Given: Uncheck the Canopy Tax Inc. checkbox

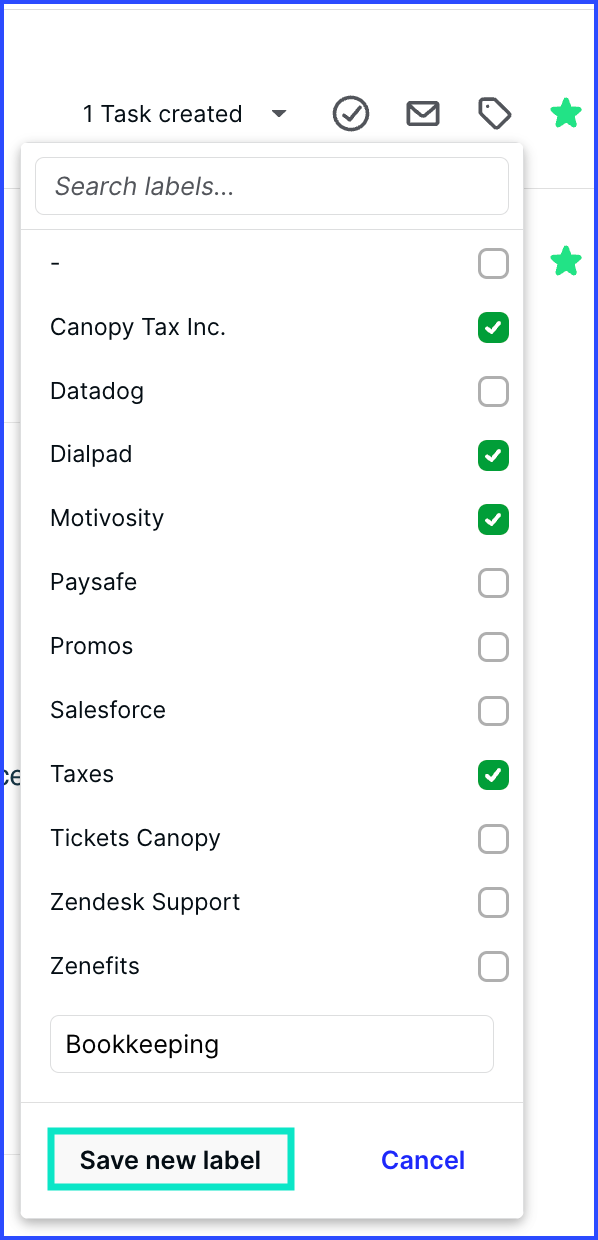Looking at the screenshot, I should point(493,327).
